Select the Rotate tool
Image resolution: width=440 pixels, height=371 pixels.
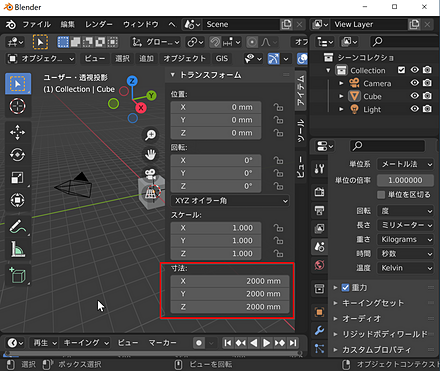[18, 155]
